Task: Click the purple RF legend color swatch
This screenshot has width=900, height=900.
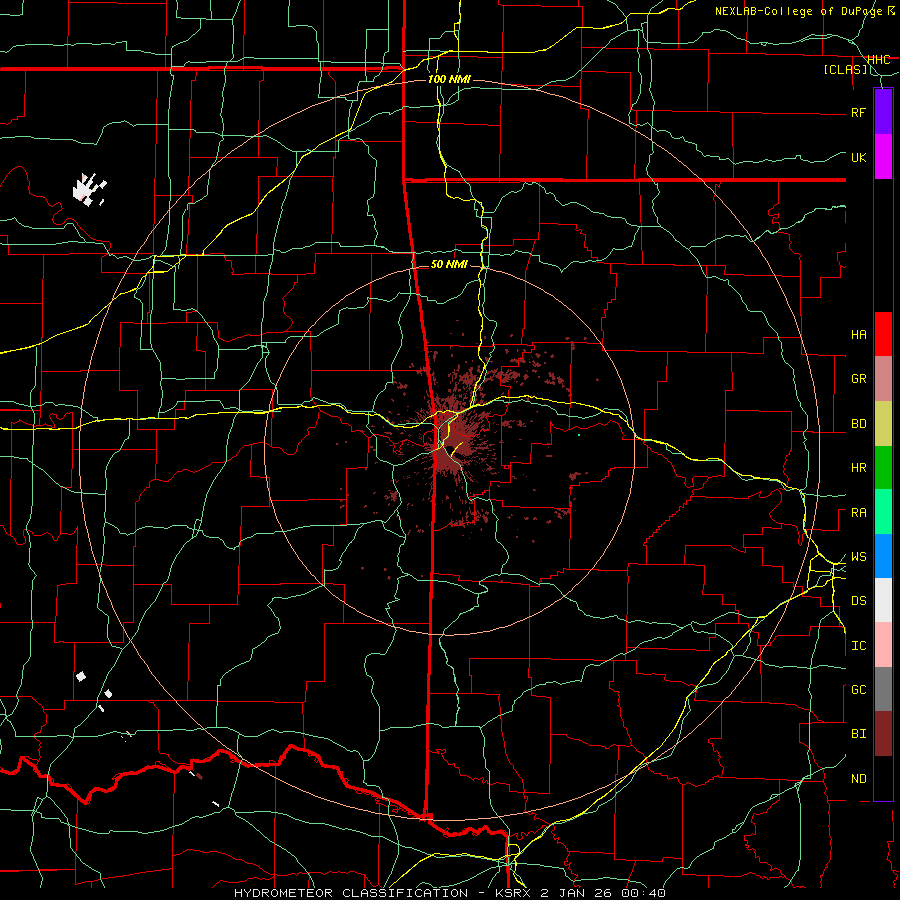Action: pyautogui.click(x=883, y=111)
